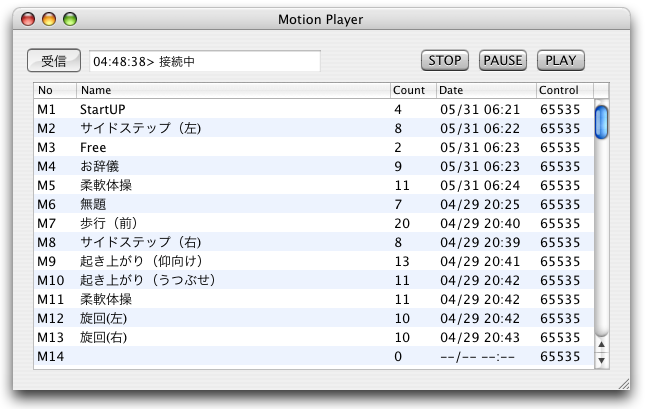Click the 受信 receive button
Viewport: 649px width, 409px height.
(x=54, y=61)
